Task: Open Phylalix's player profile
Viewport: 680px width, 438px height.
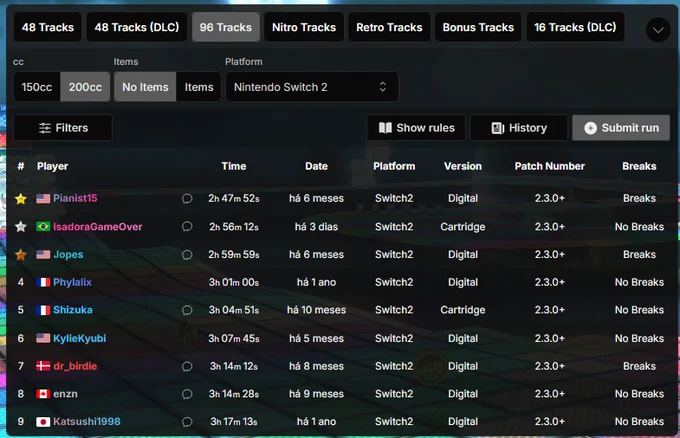Action: pos(72,282)
